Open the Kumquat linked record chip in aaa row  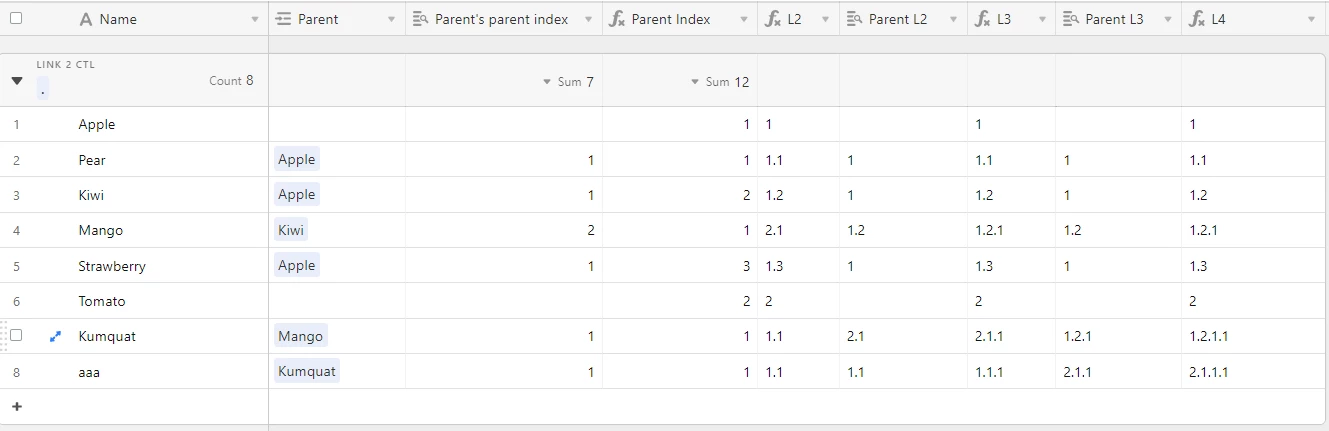coord(307,371)
